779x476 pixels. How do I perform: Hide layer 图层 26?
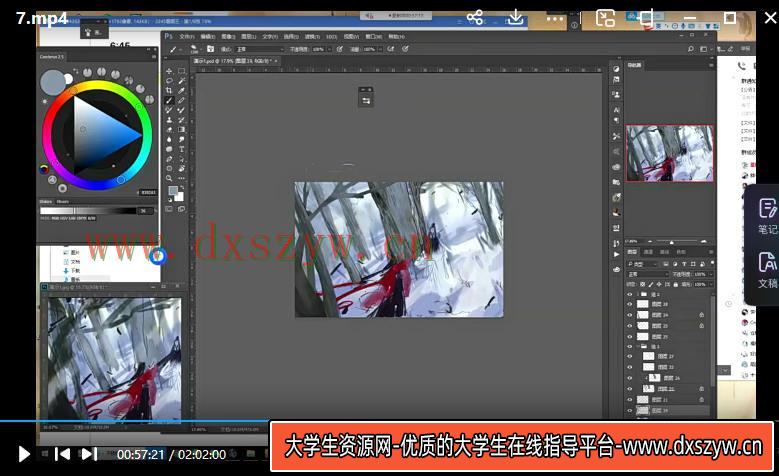pos(630,378)
